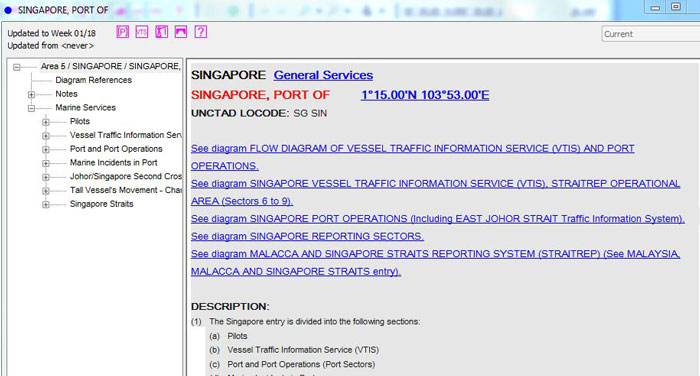Screen dimensions: 700x376
Task: Collapse the Marine Services node
Action: coord(31,109)
